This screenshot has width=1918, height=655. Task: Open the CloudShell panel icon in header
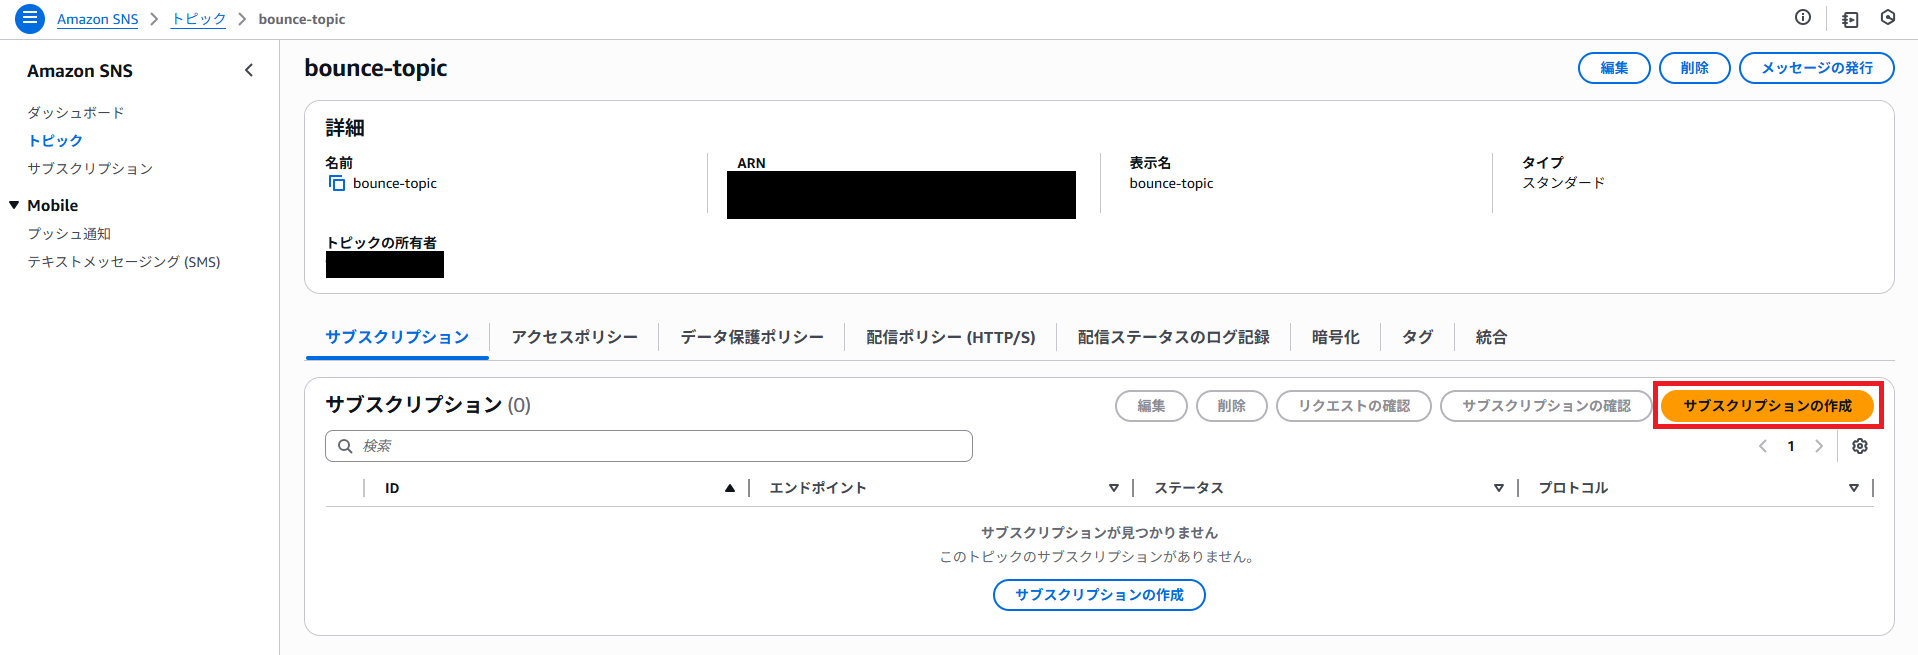point(1849,19)
